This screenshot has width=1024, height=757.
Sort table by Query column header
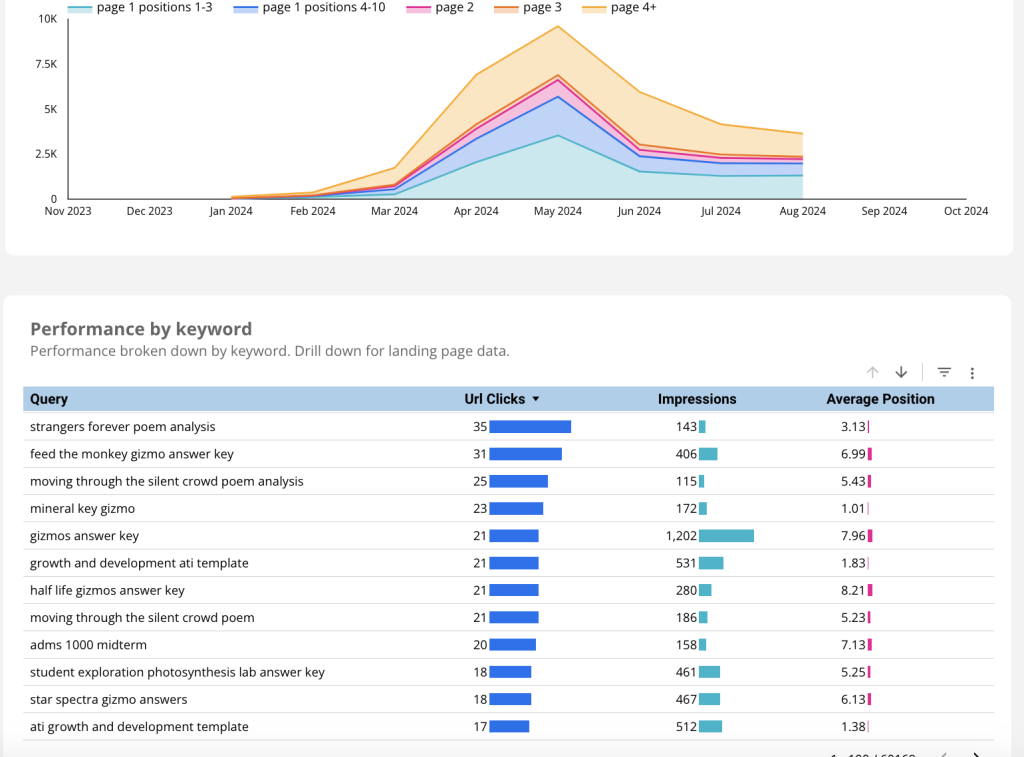(49, 399)
